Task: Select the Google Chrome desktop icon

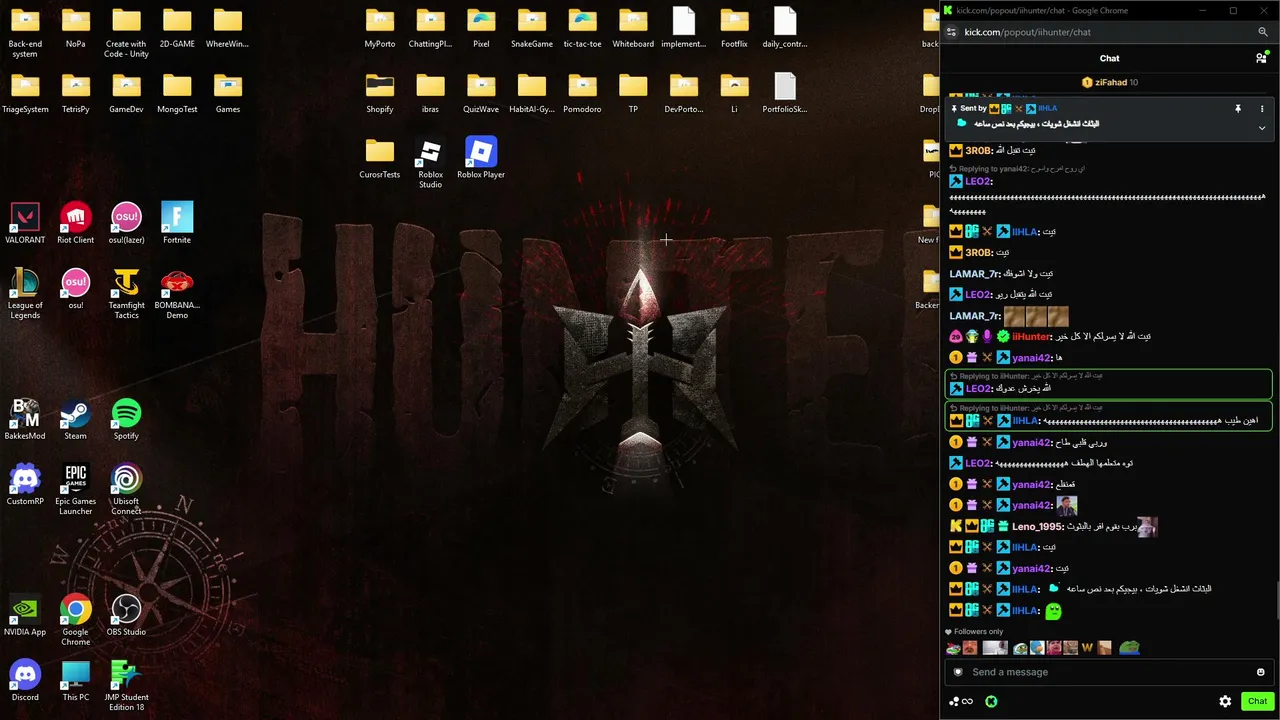Action: click(x=76, y=620)
